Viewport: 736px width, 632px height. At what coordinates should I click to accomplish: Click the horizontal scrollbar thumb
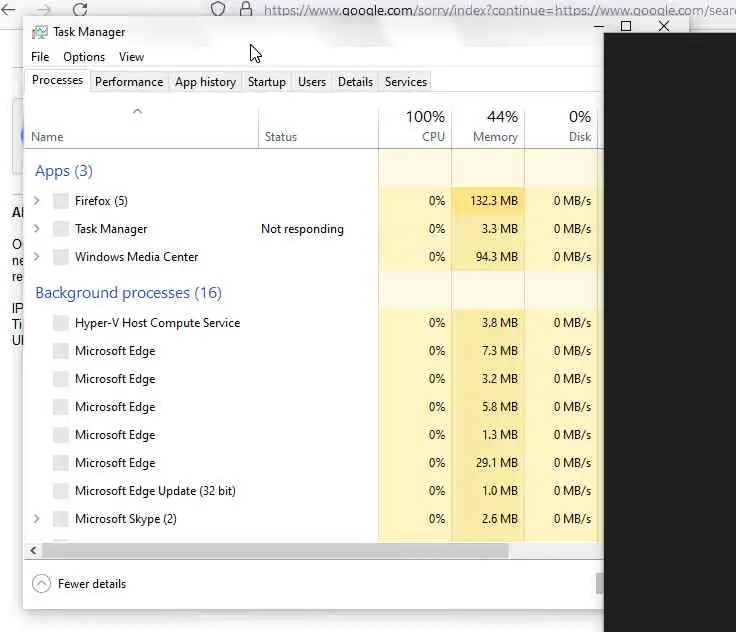[276, 550]
